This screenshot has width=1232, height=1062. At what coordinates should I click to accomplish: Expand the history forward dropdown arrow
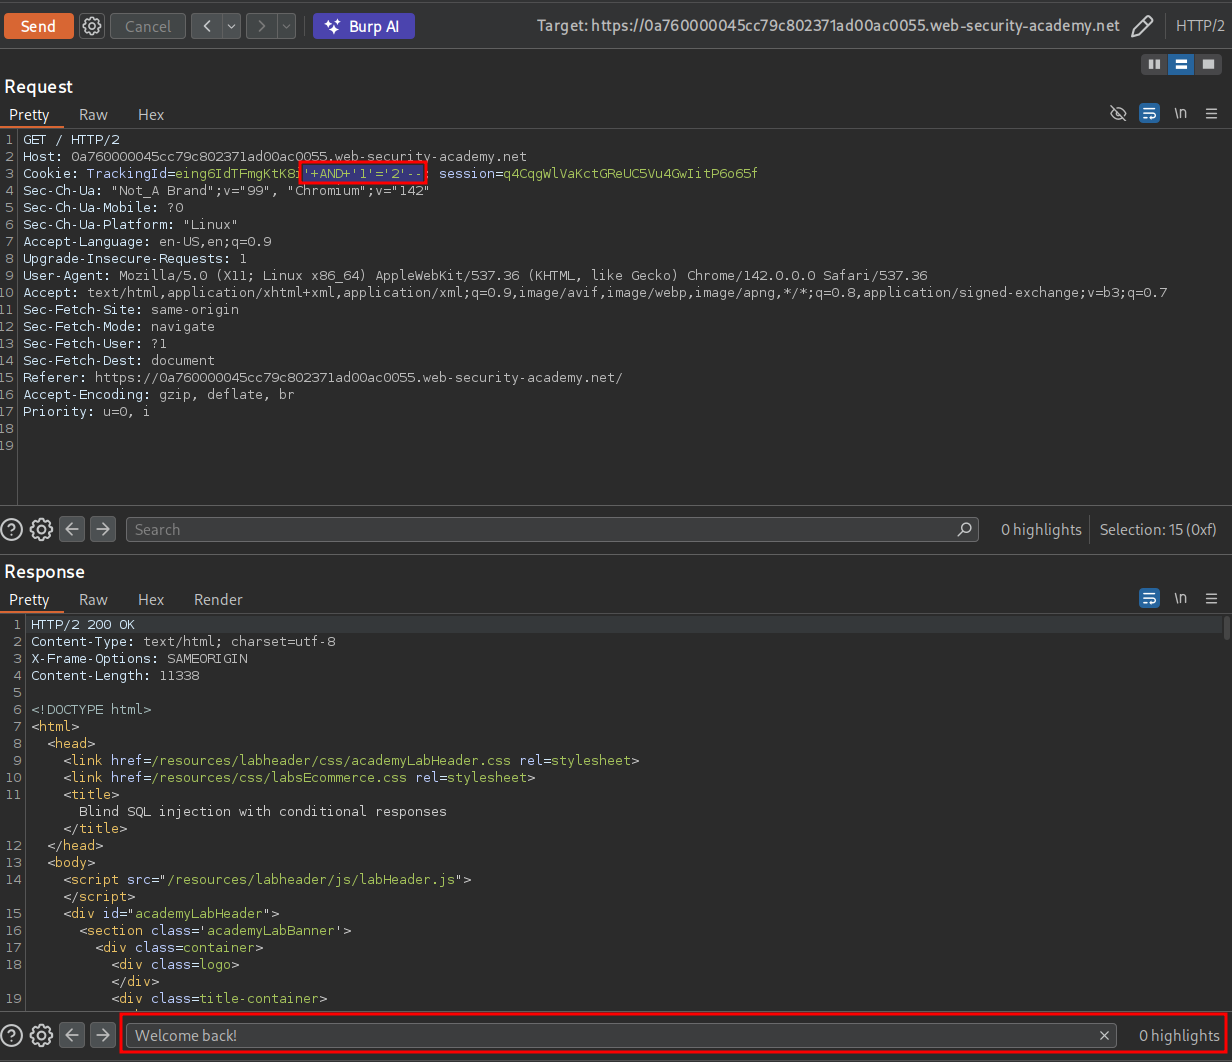(x=286, y=26)
